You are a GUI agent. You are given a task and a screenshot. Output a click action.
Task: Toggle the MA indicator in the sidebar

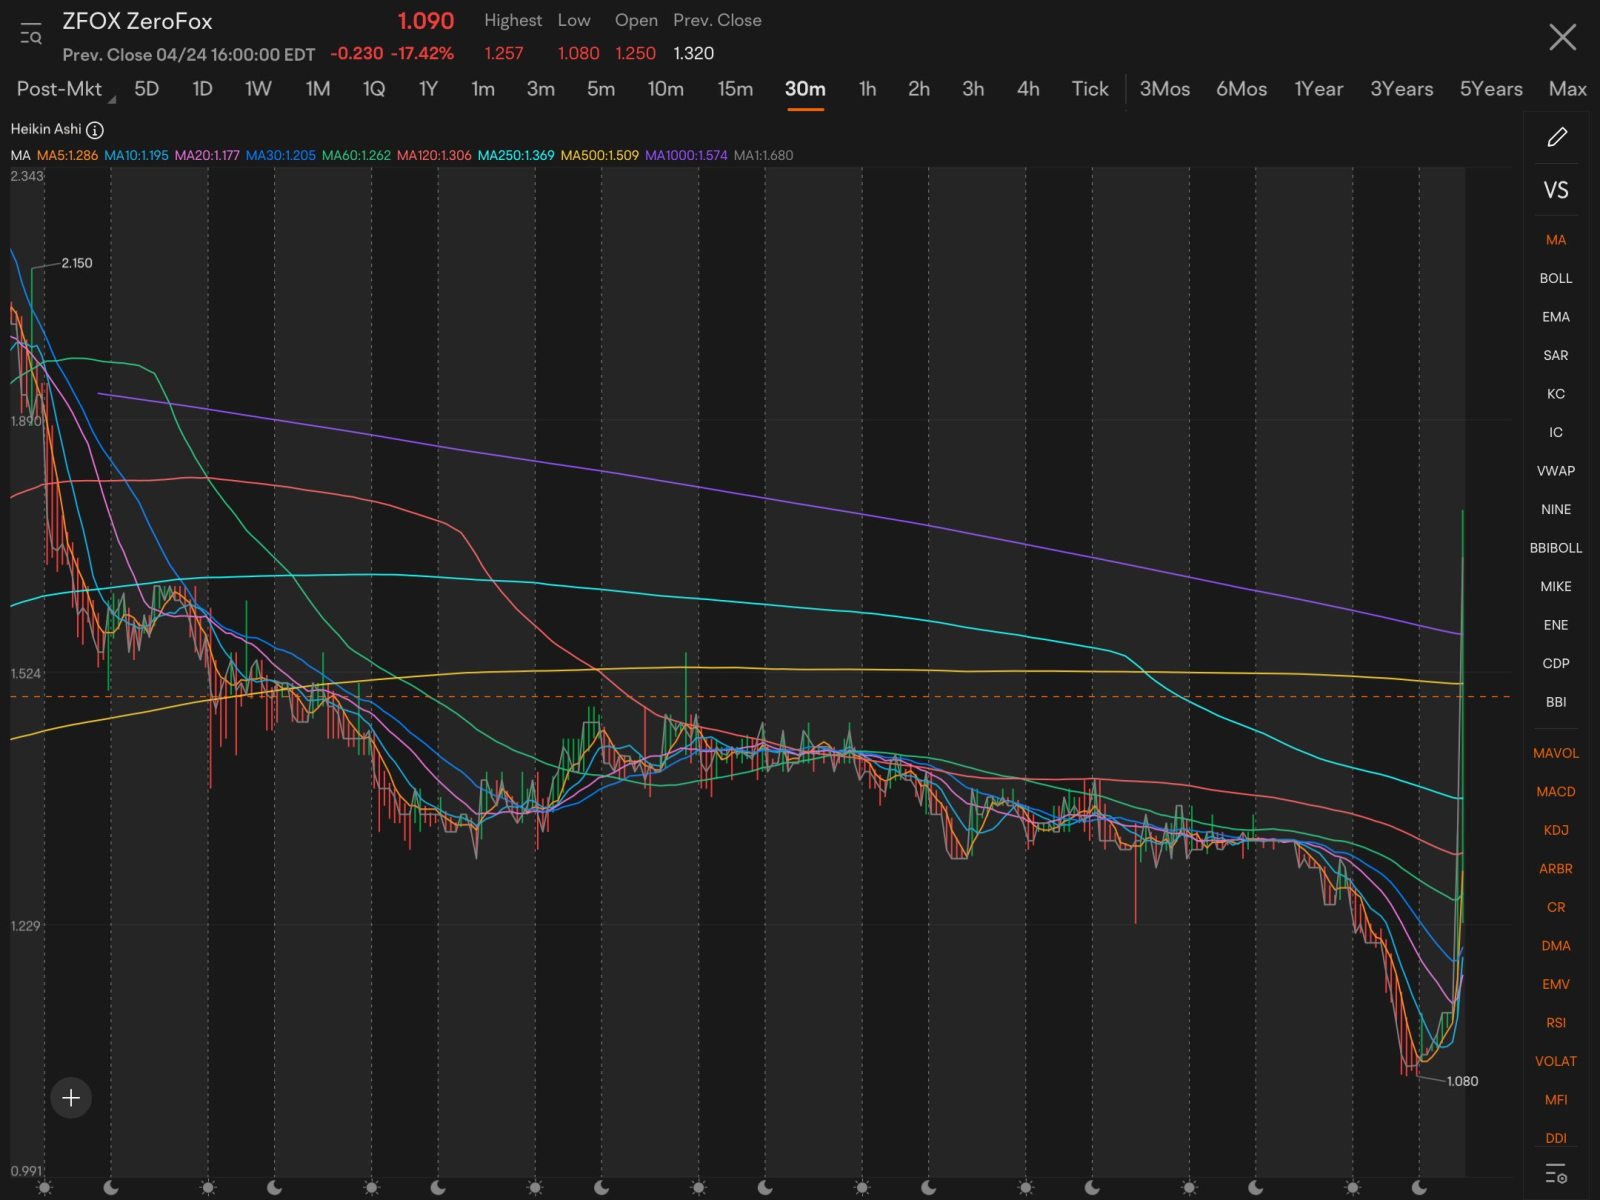tap(1556, 240)
